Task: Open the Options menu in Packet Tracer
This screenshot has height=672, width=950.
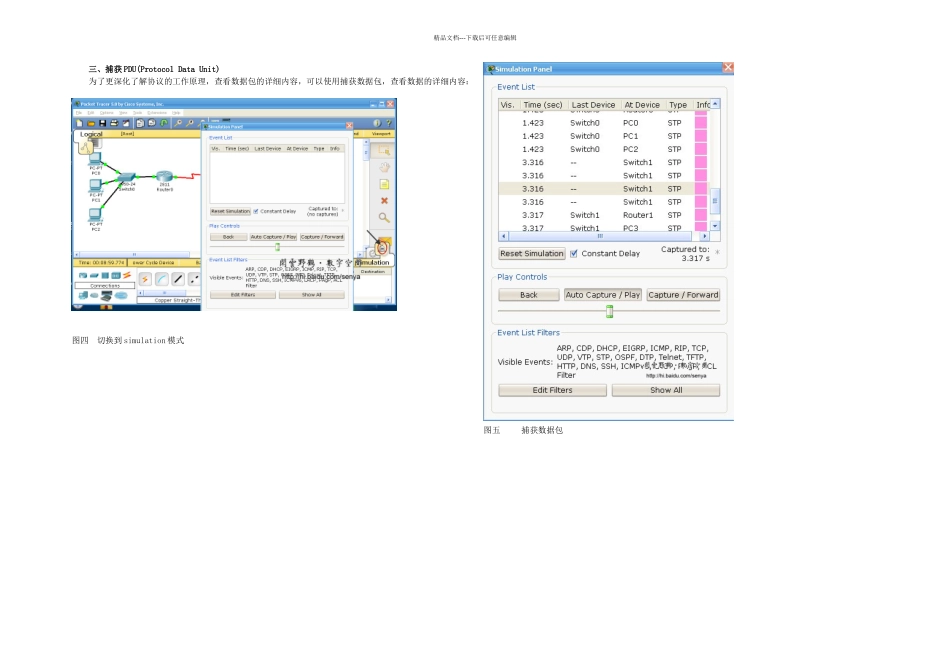Action: pos(107,113)
